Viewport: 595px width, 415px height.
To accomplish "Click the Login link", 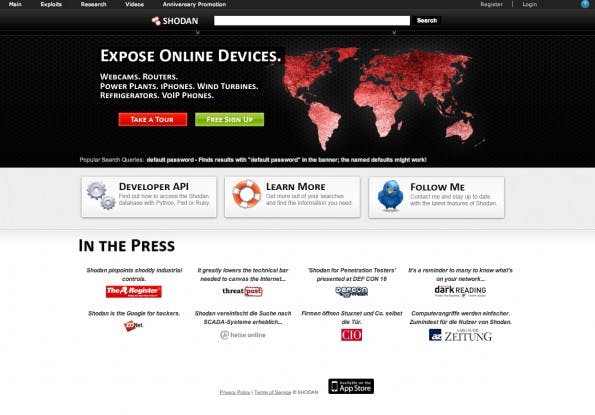I will pos(529,5).
